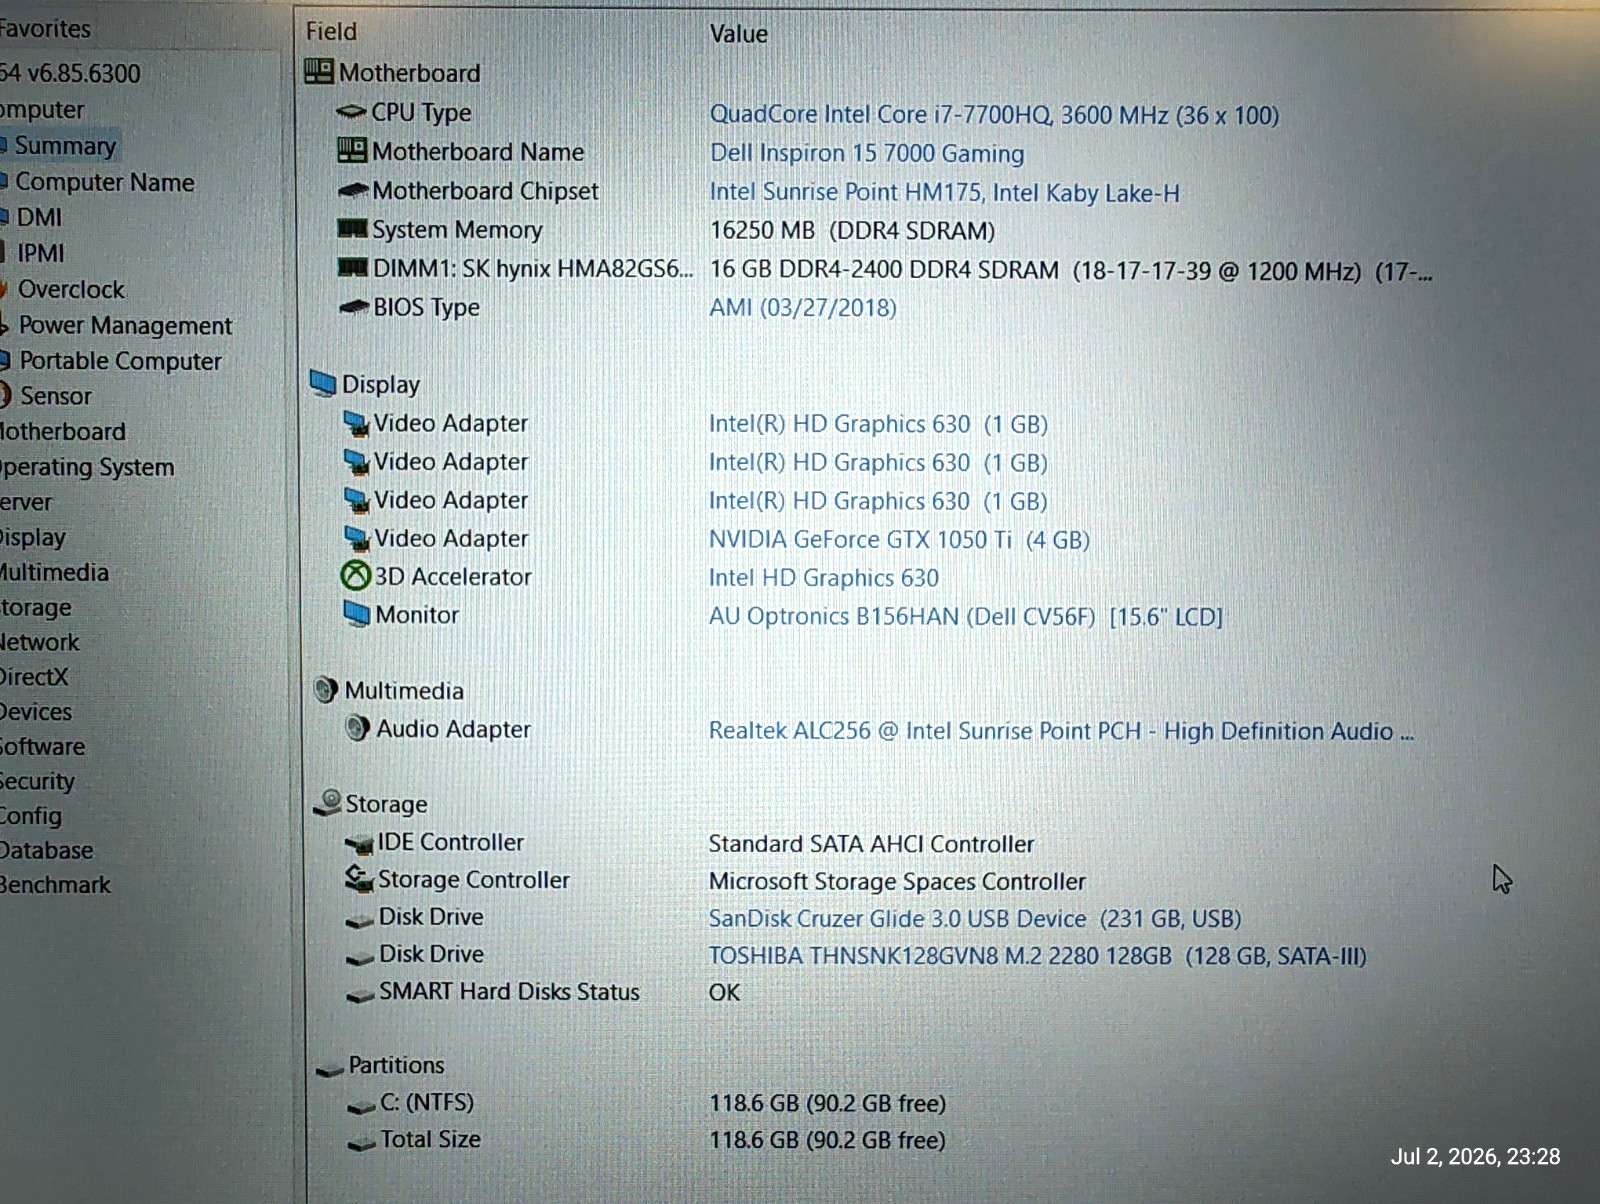This screenshot has height=1204, width=1600.
Task: Open the IPMI page in sidebar
Action: 41,253
